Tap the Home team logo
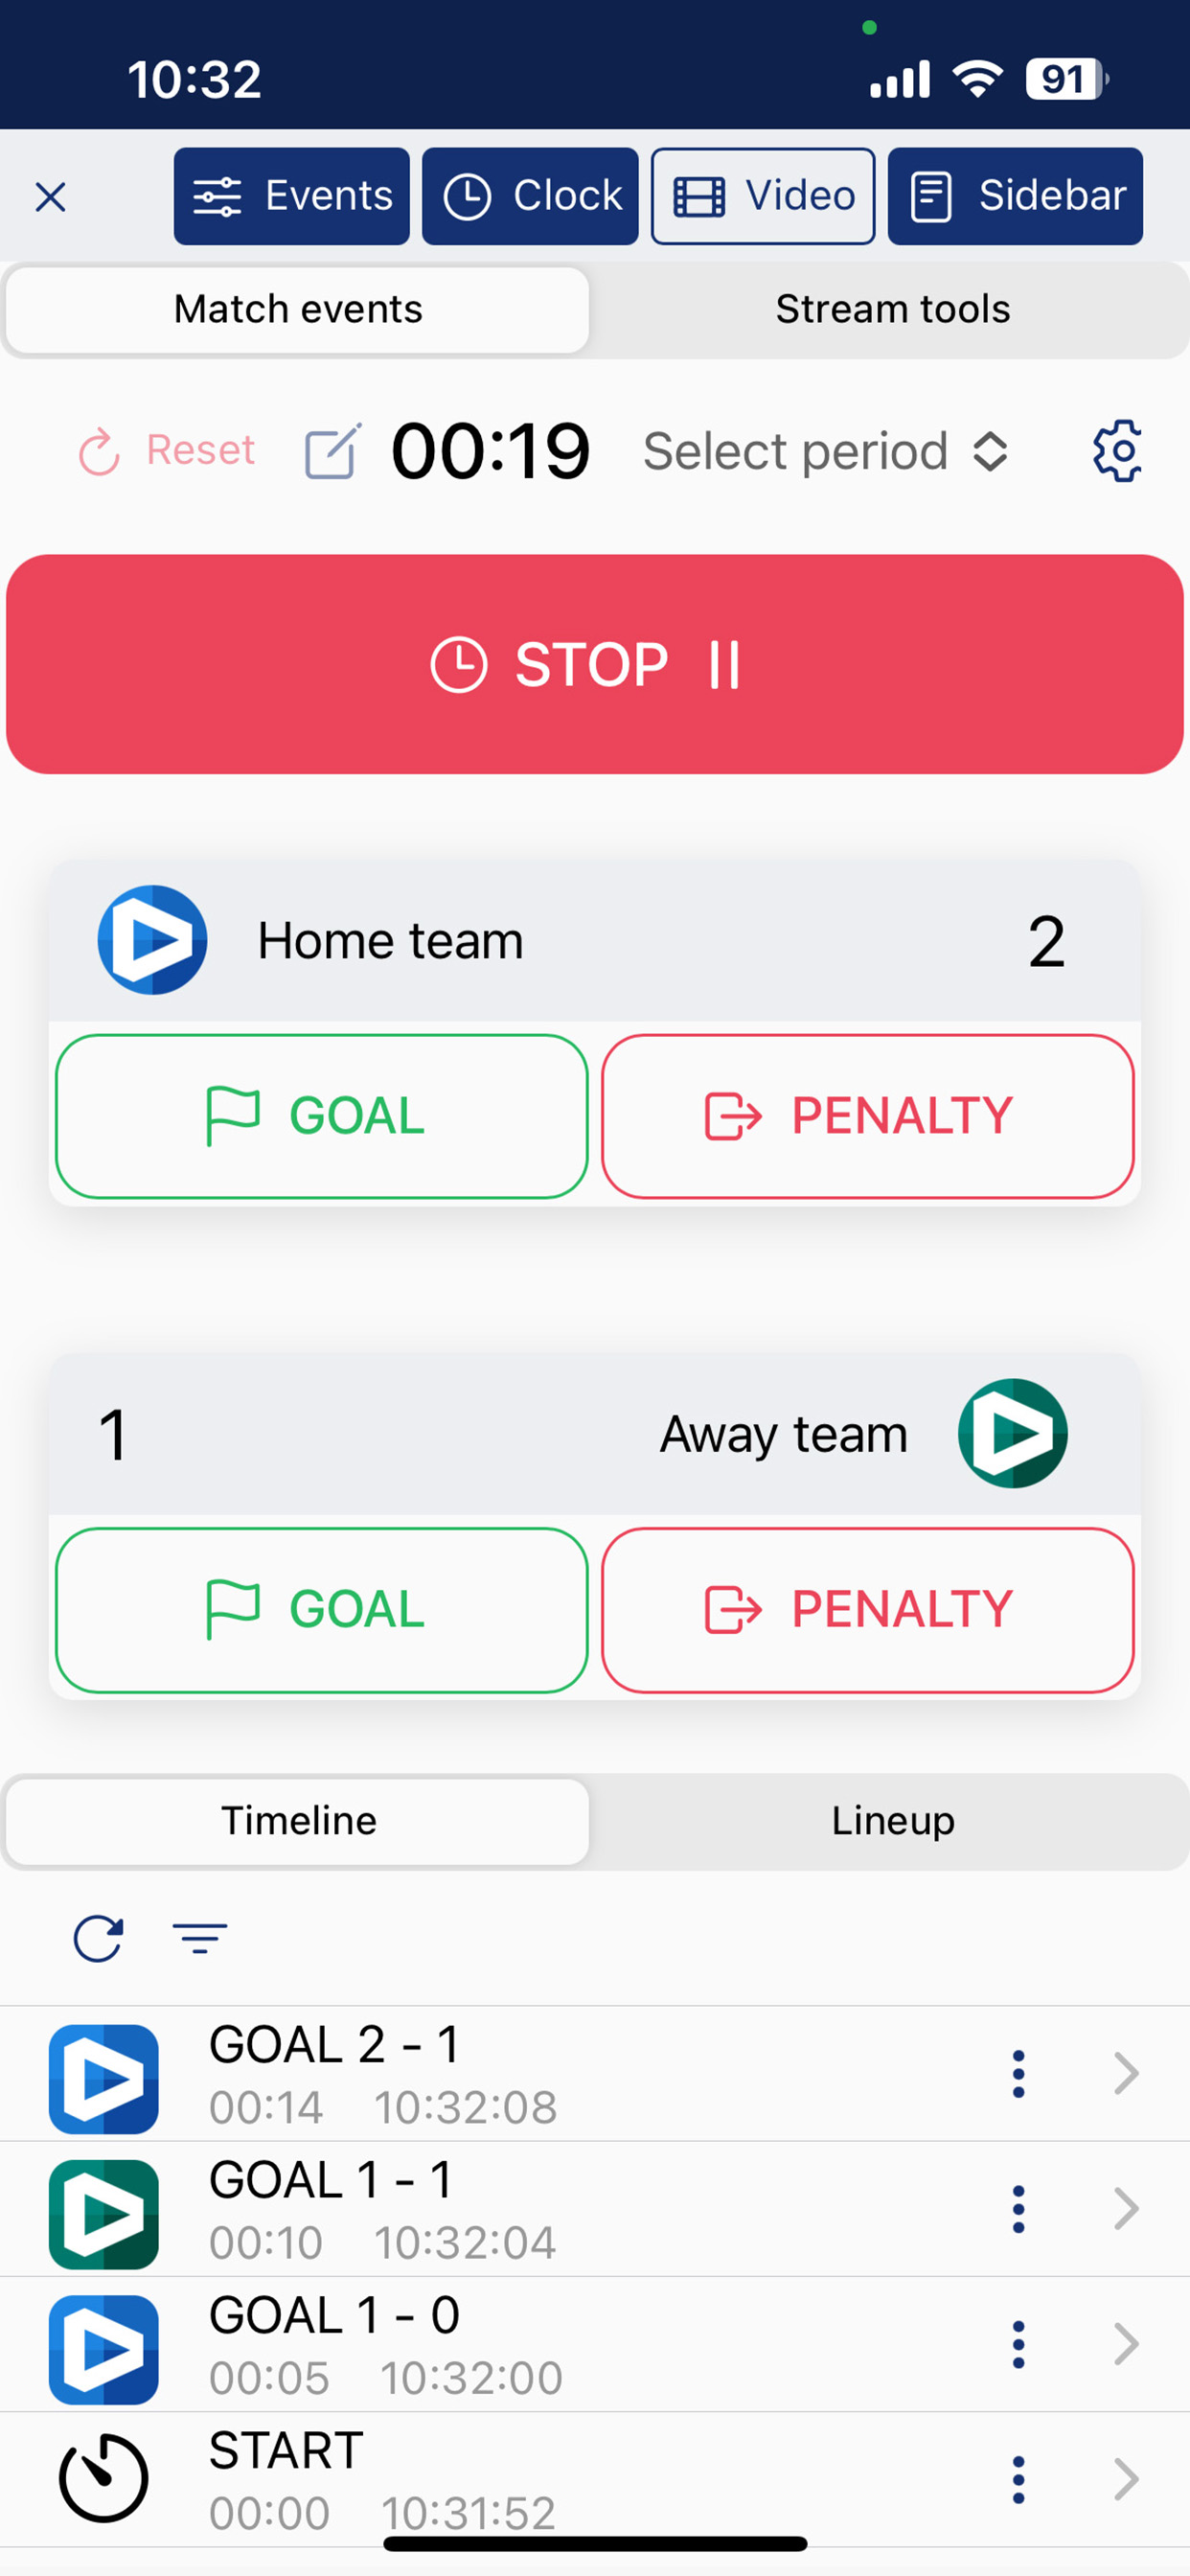This screenshot has height=2576, width=1190. 152,940
